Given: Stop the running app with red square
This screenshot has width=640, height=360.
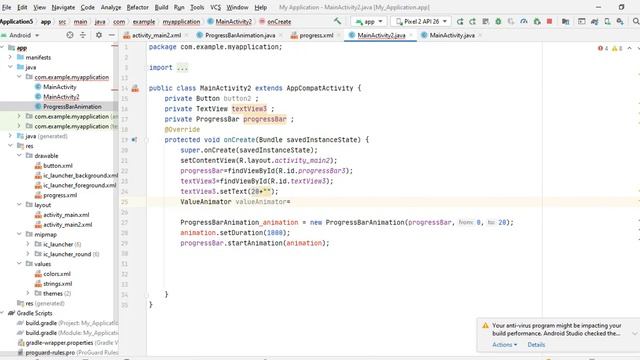Looking at the screenshot, I should point(549,21).
